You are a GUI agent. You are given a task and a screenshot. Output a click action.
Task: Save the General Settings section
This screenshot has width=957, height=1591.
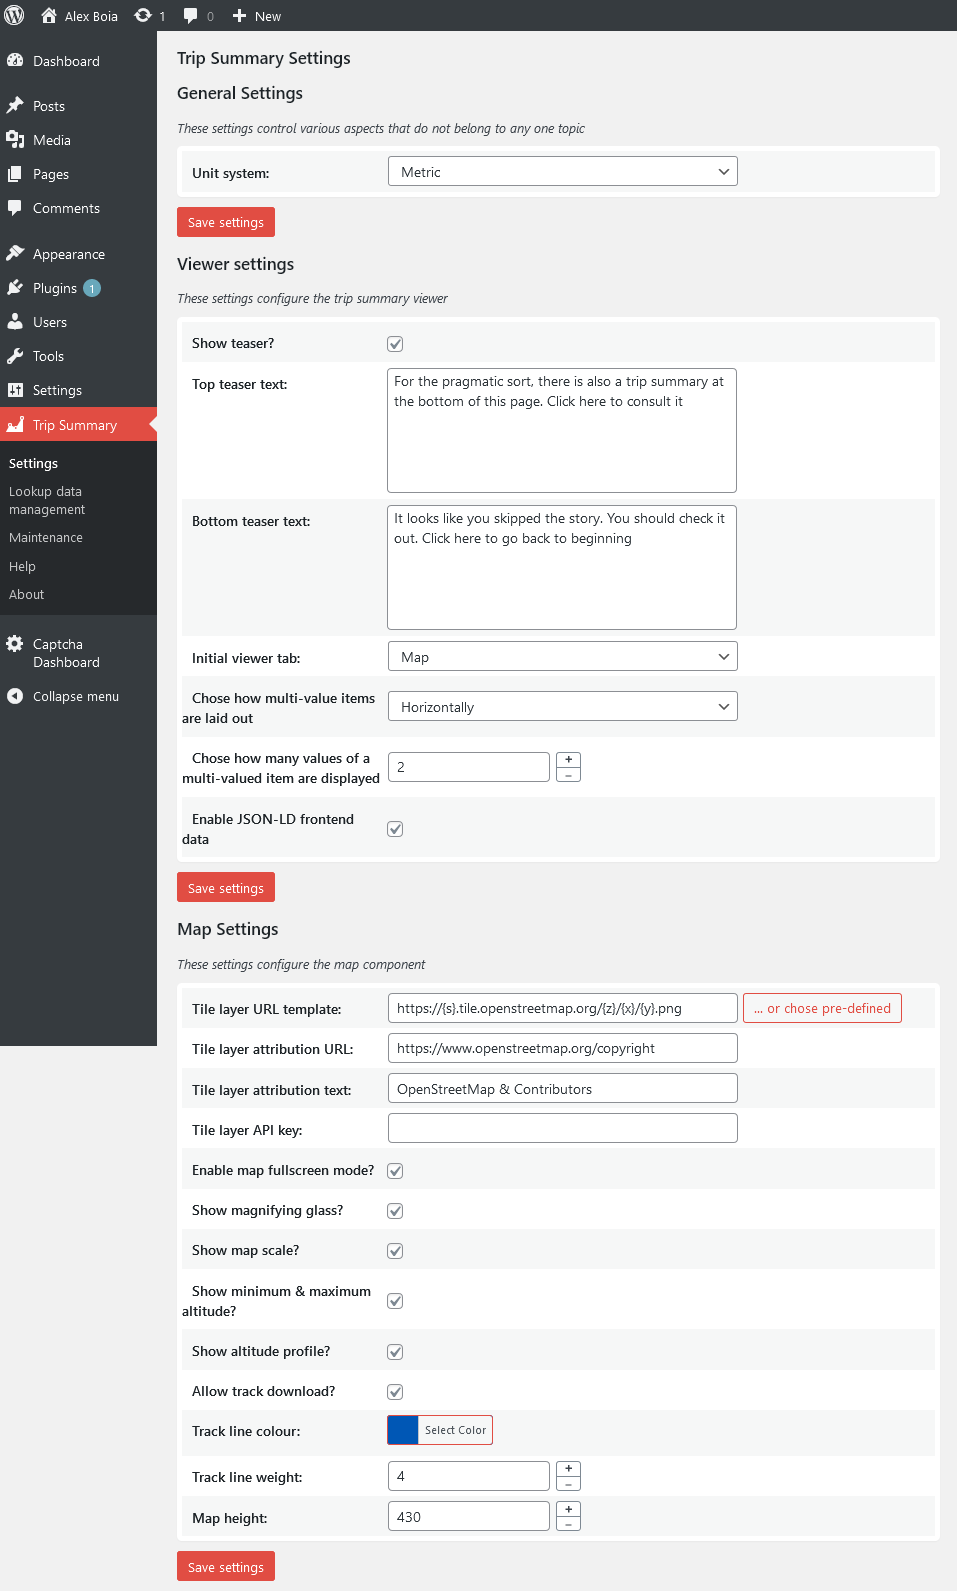click(226, 222)
